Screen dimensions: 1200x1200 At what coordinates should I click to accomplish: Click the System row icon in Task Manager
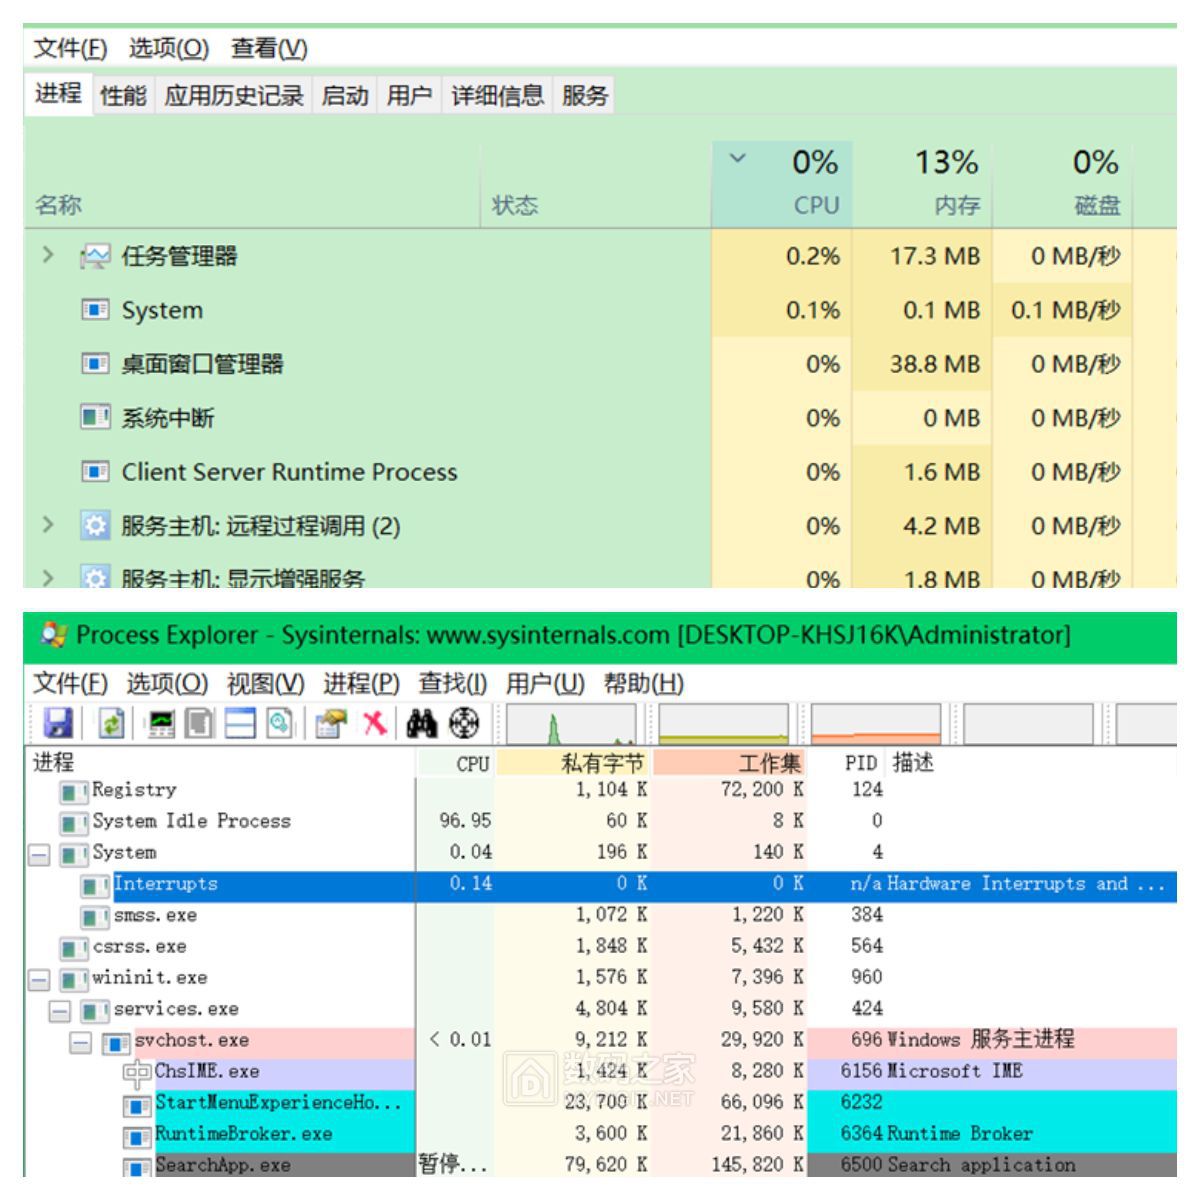tap(95, 310)
